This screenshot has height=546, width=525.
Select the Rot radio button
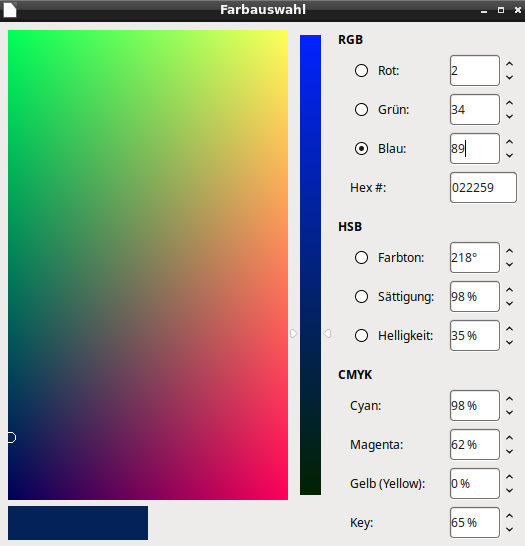pyautogui.click(x=361, y=71)
